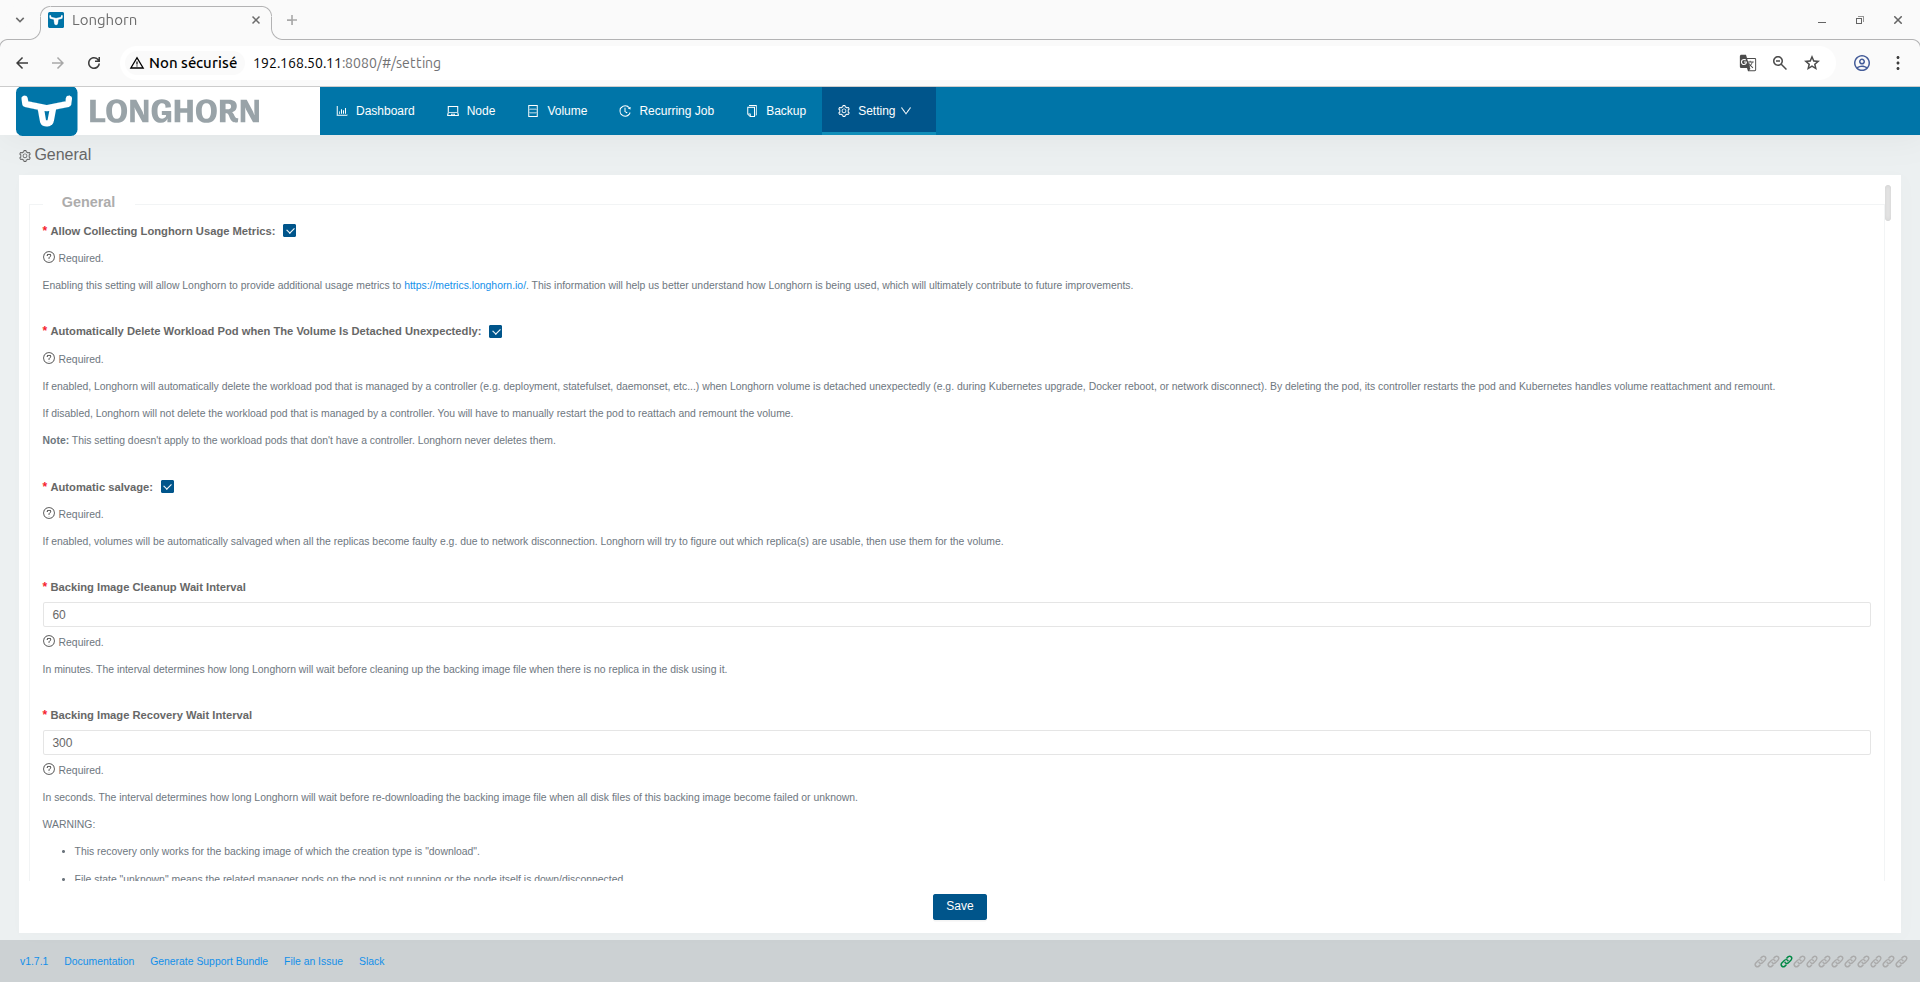Click the Required help icon under Usage Metrics
This screenshot has width=1920, height=982.
(x=49, y=258)
